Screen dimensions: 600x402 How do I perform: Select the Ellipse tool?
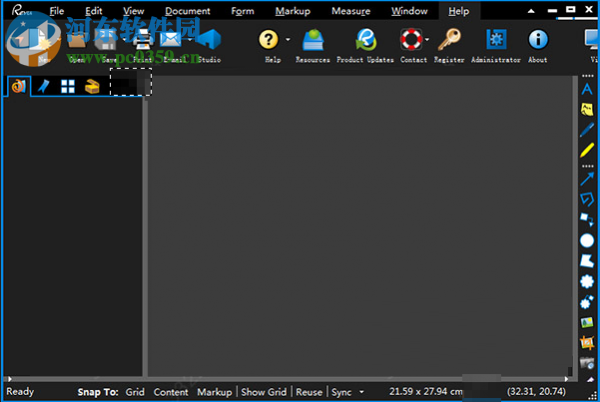click(587, 241)
